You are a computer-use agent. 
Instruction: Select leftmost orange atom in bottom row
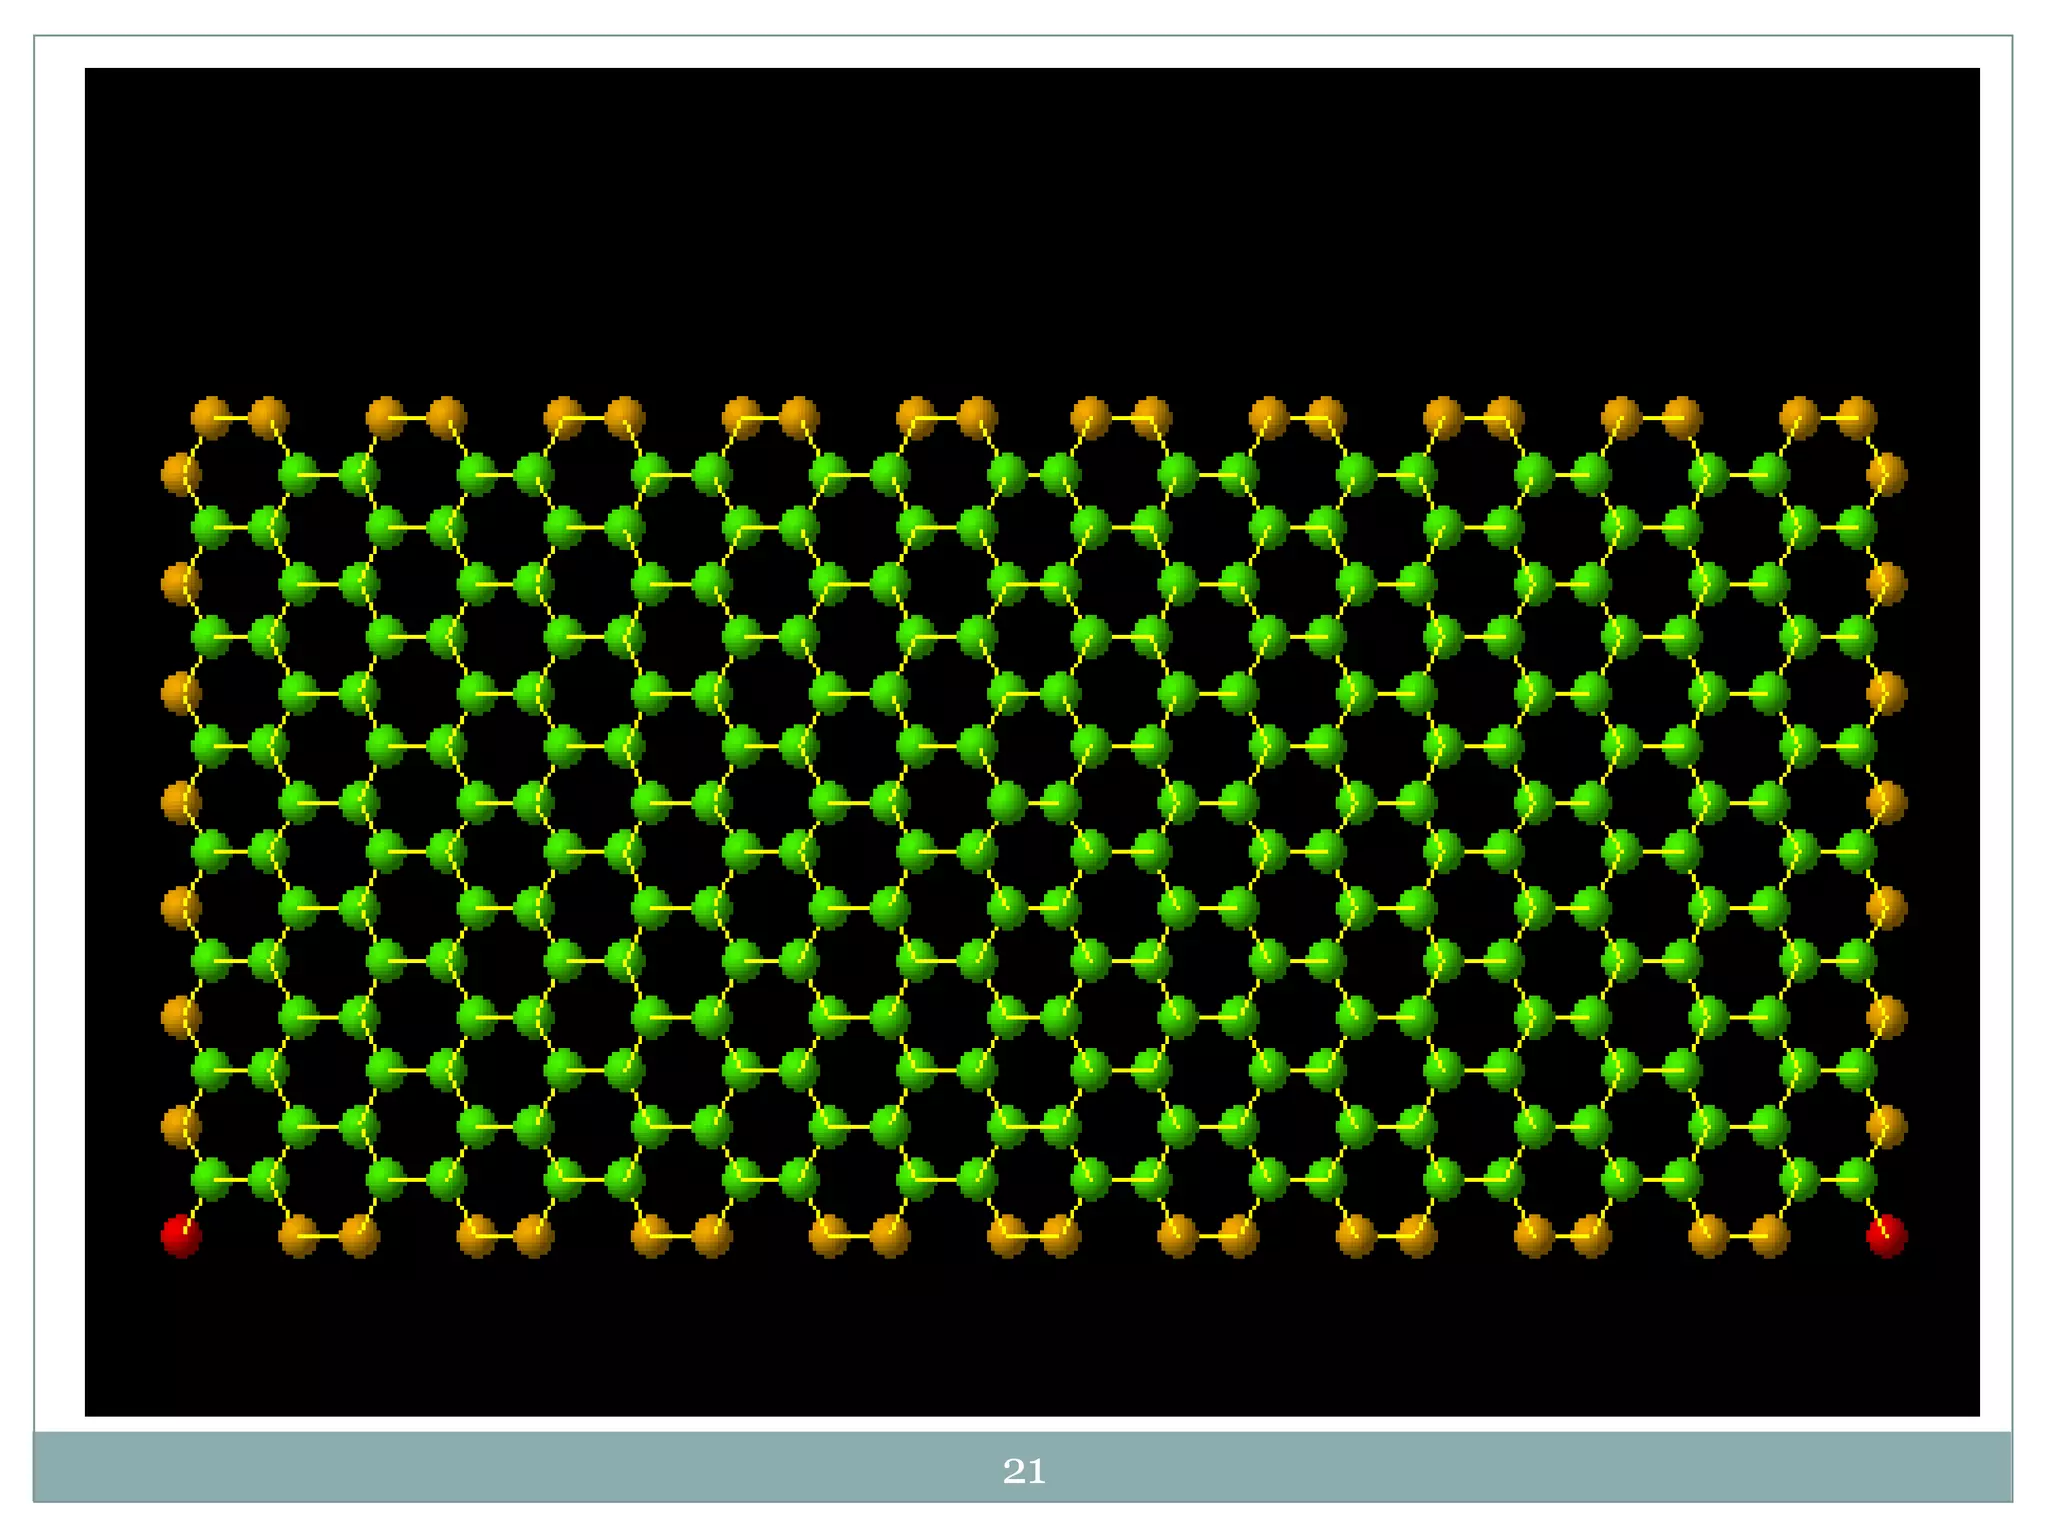(x=298, y=1236)
